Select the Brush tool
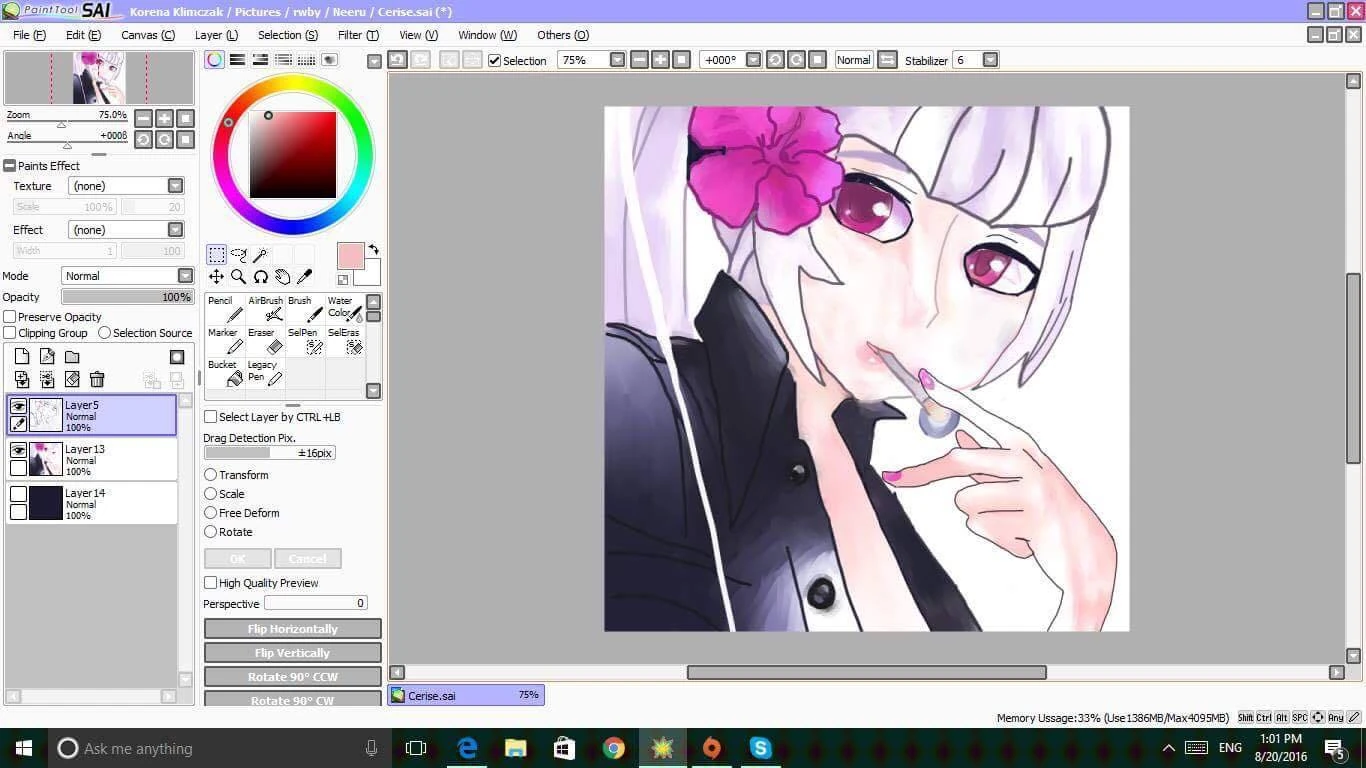1366x768 pixels. pos(305,310)
